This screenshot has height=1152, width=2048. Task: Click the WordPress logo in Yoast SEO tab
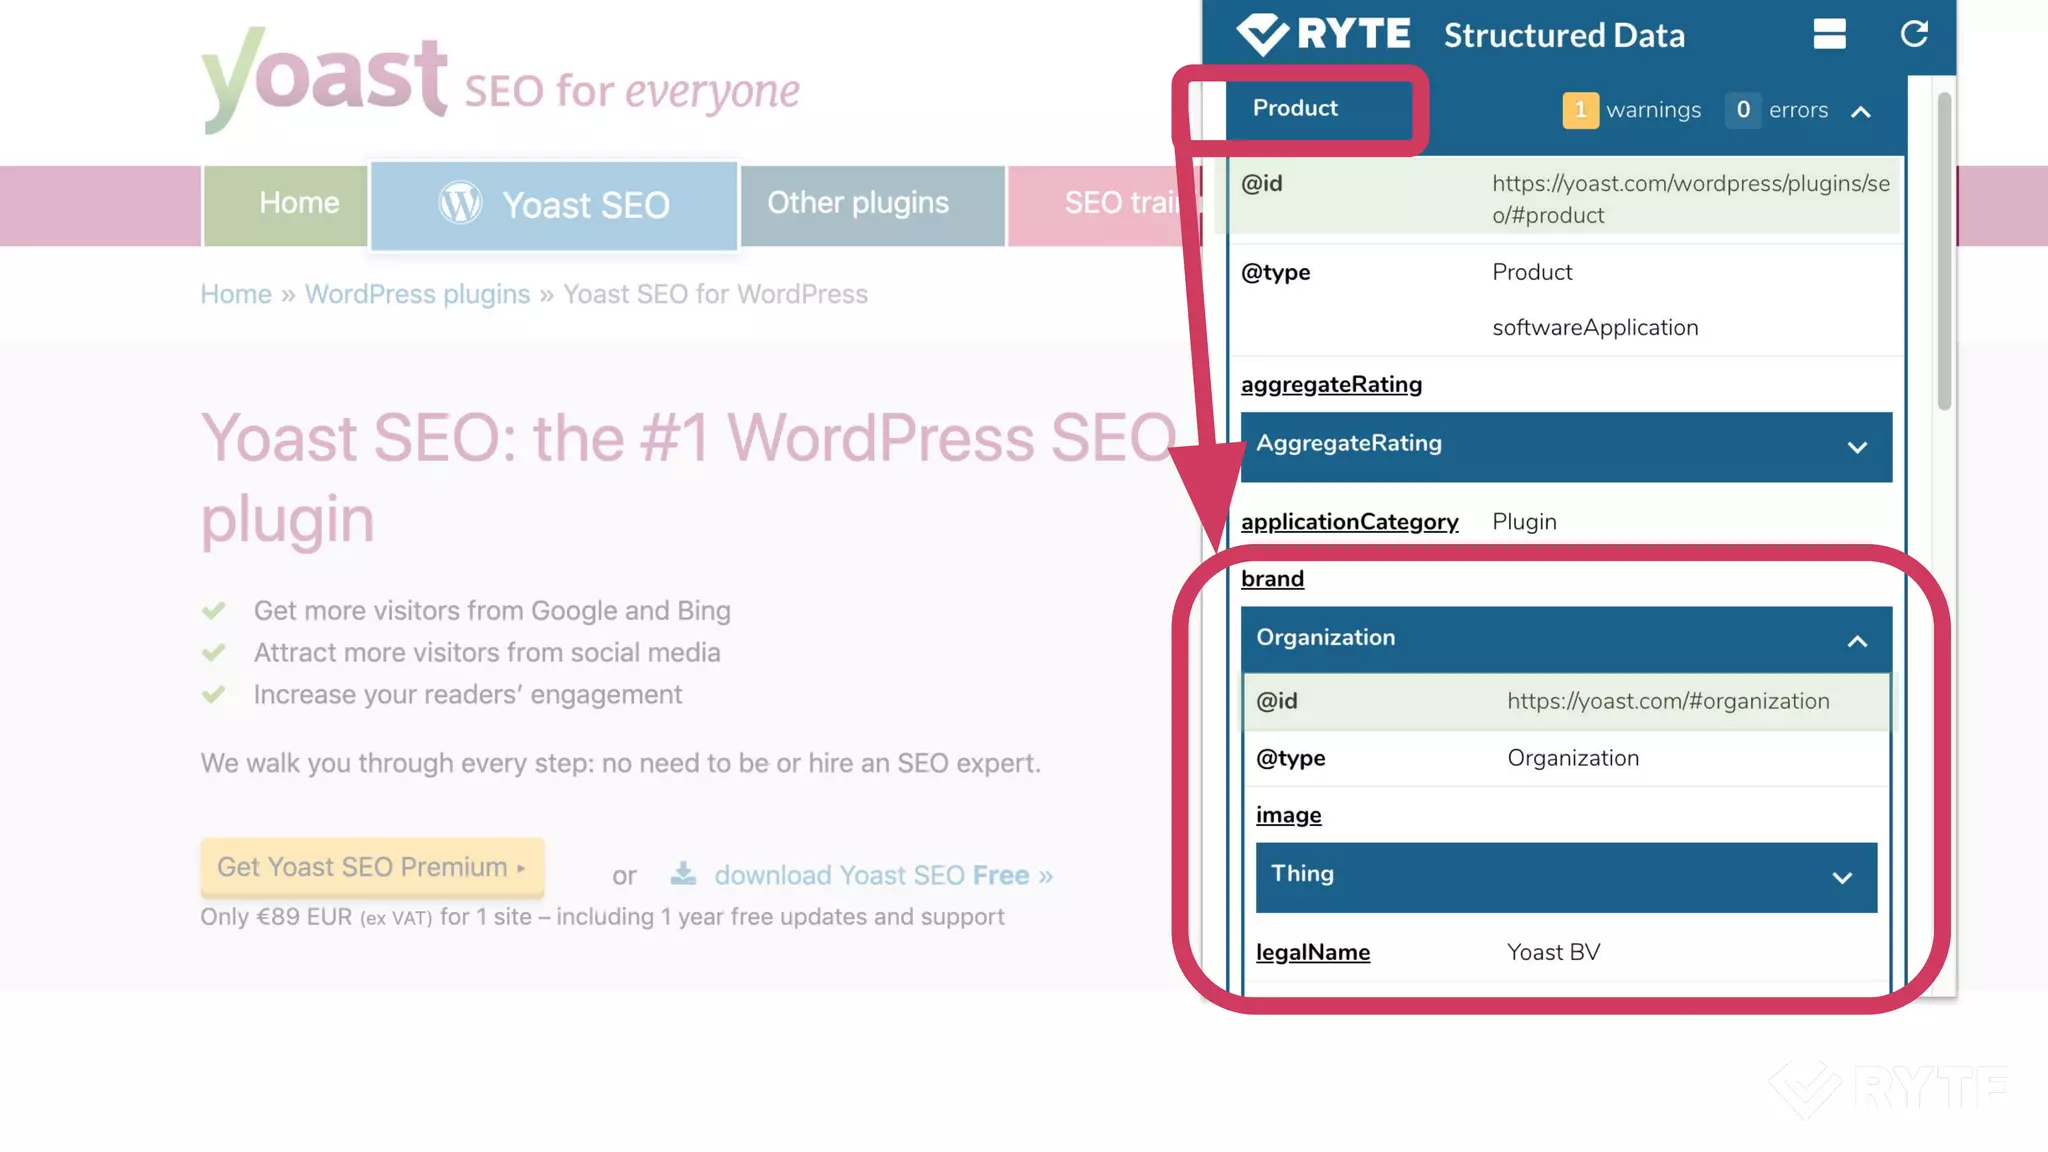[461, 204]
